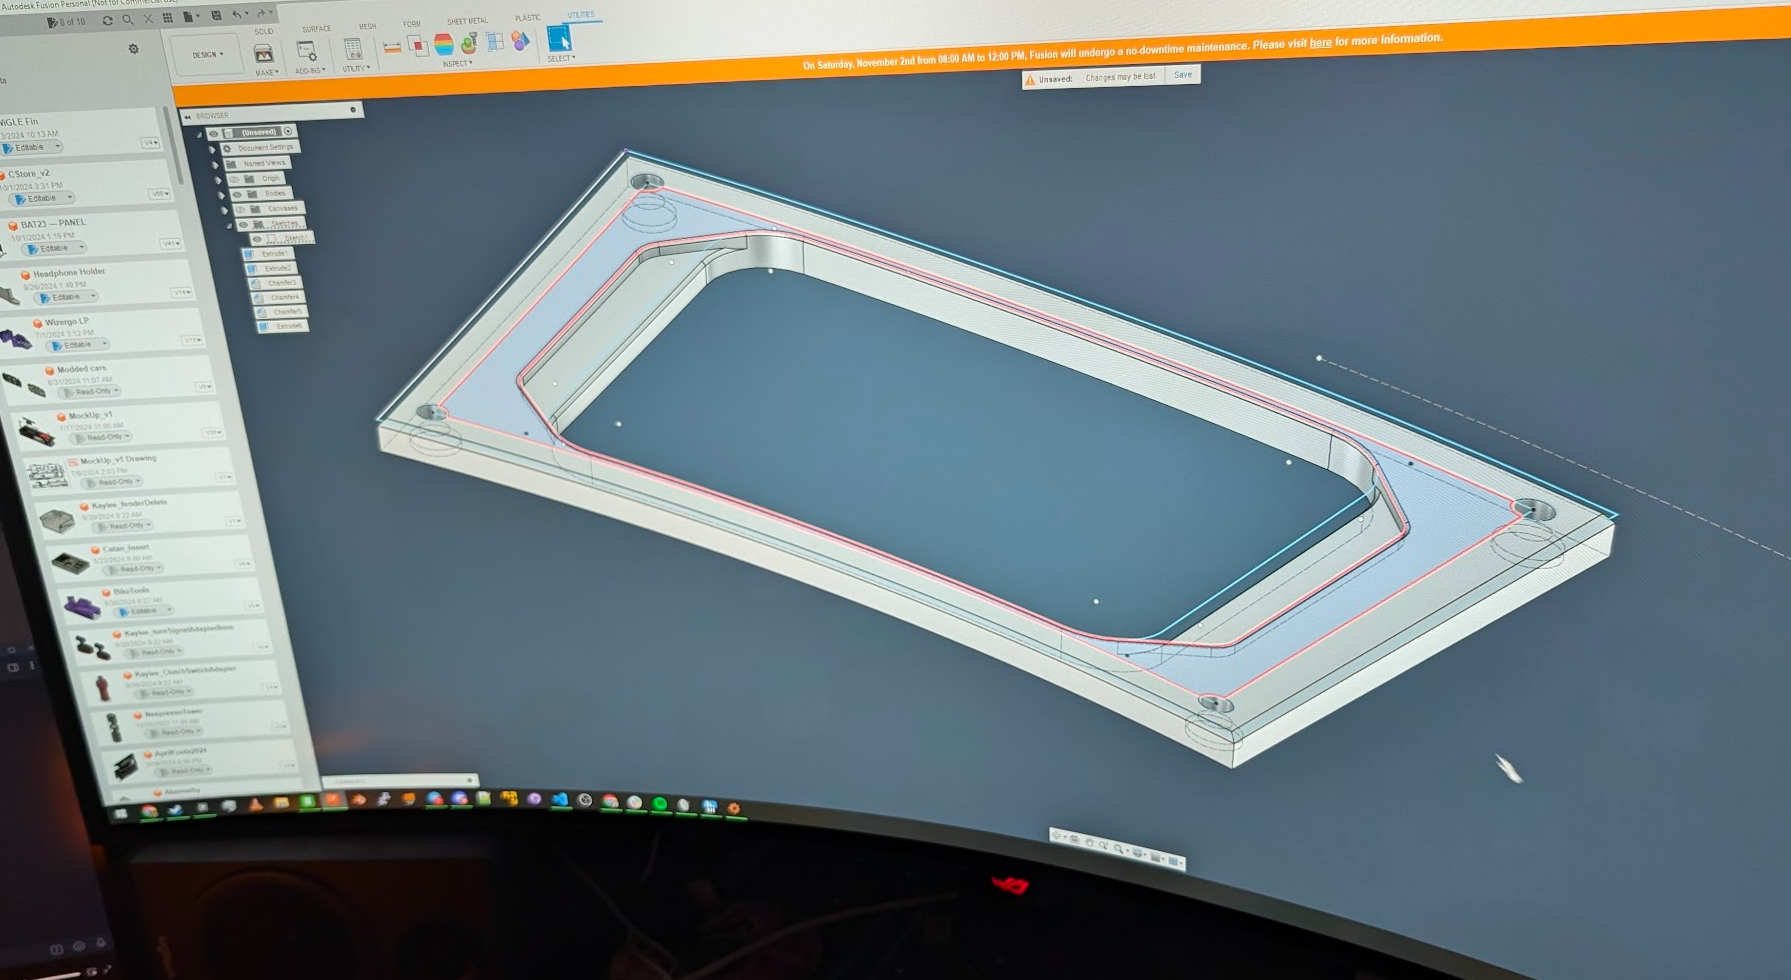
Task: Select the Extrude6 feature
Action: coord(282,326)
